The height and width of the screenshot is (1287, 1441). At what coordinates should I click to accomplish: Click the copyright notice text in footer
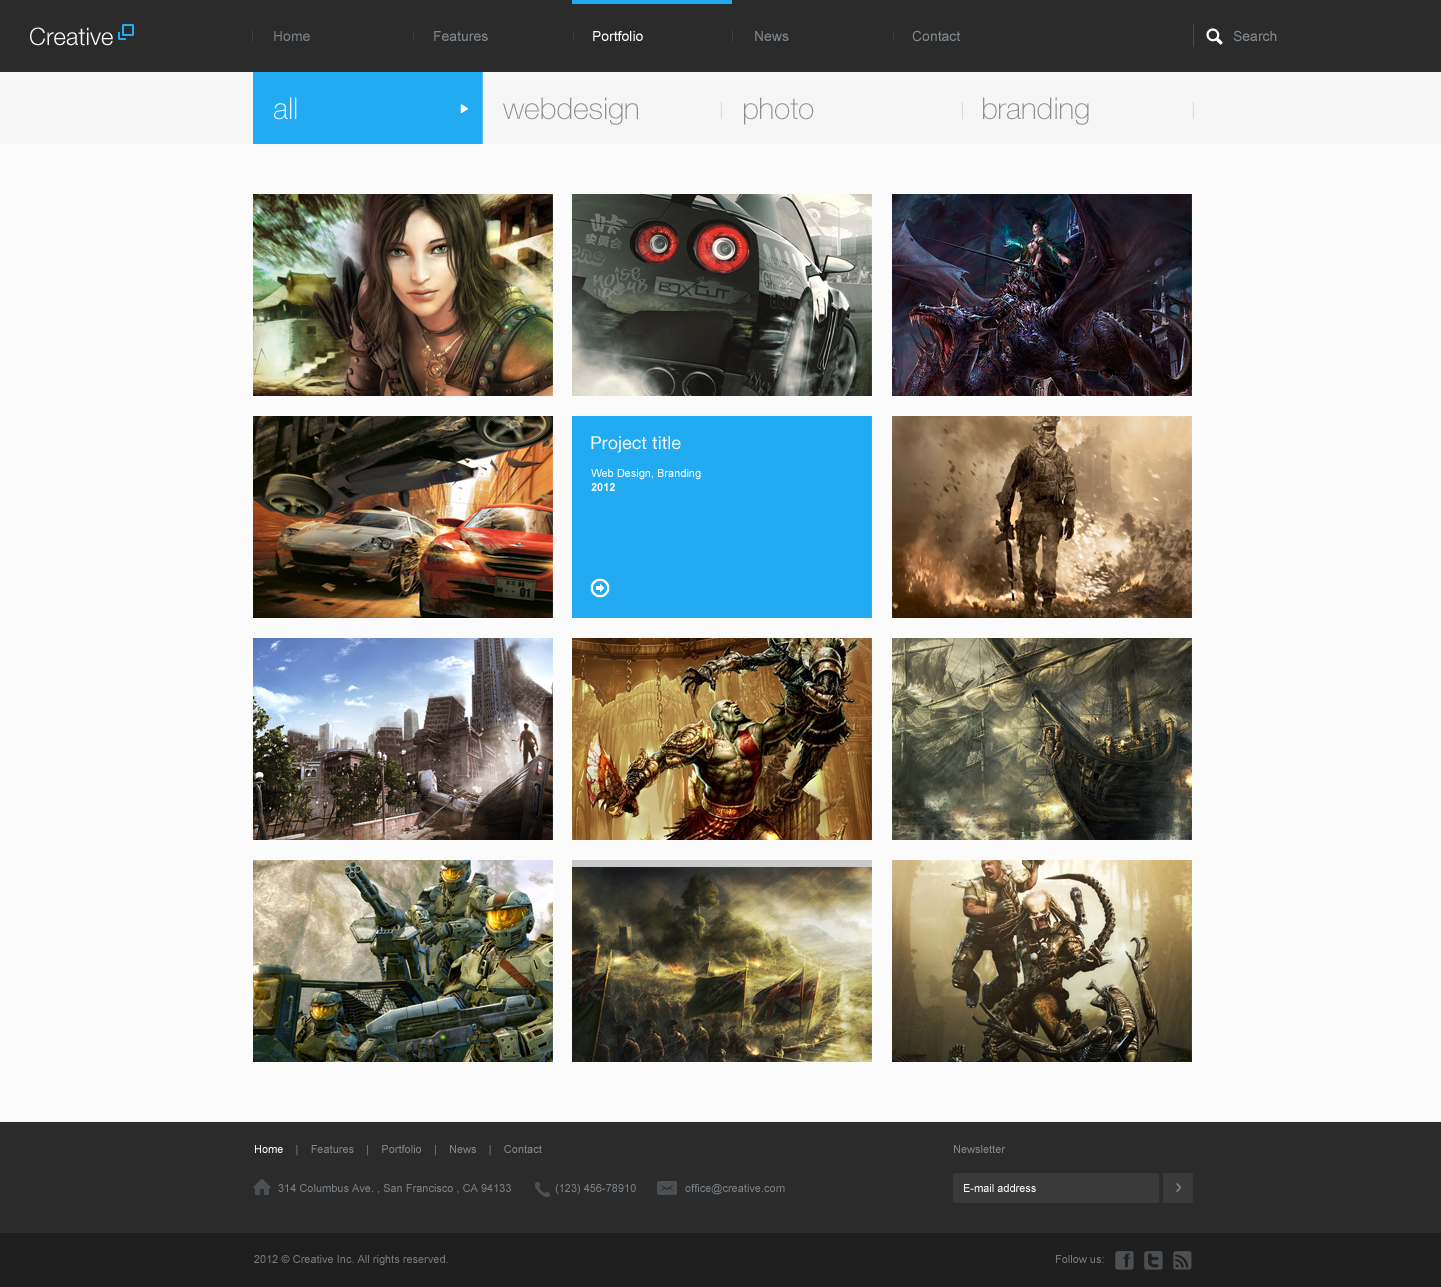point(351,1259)
